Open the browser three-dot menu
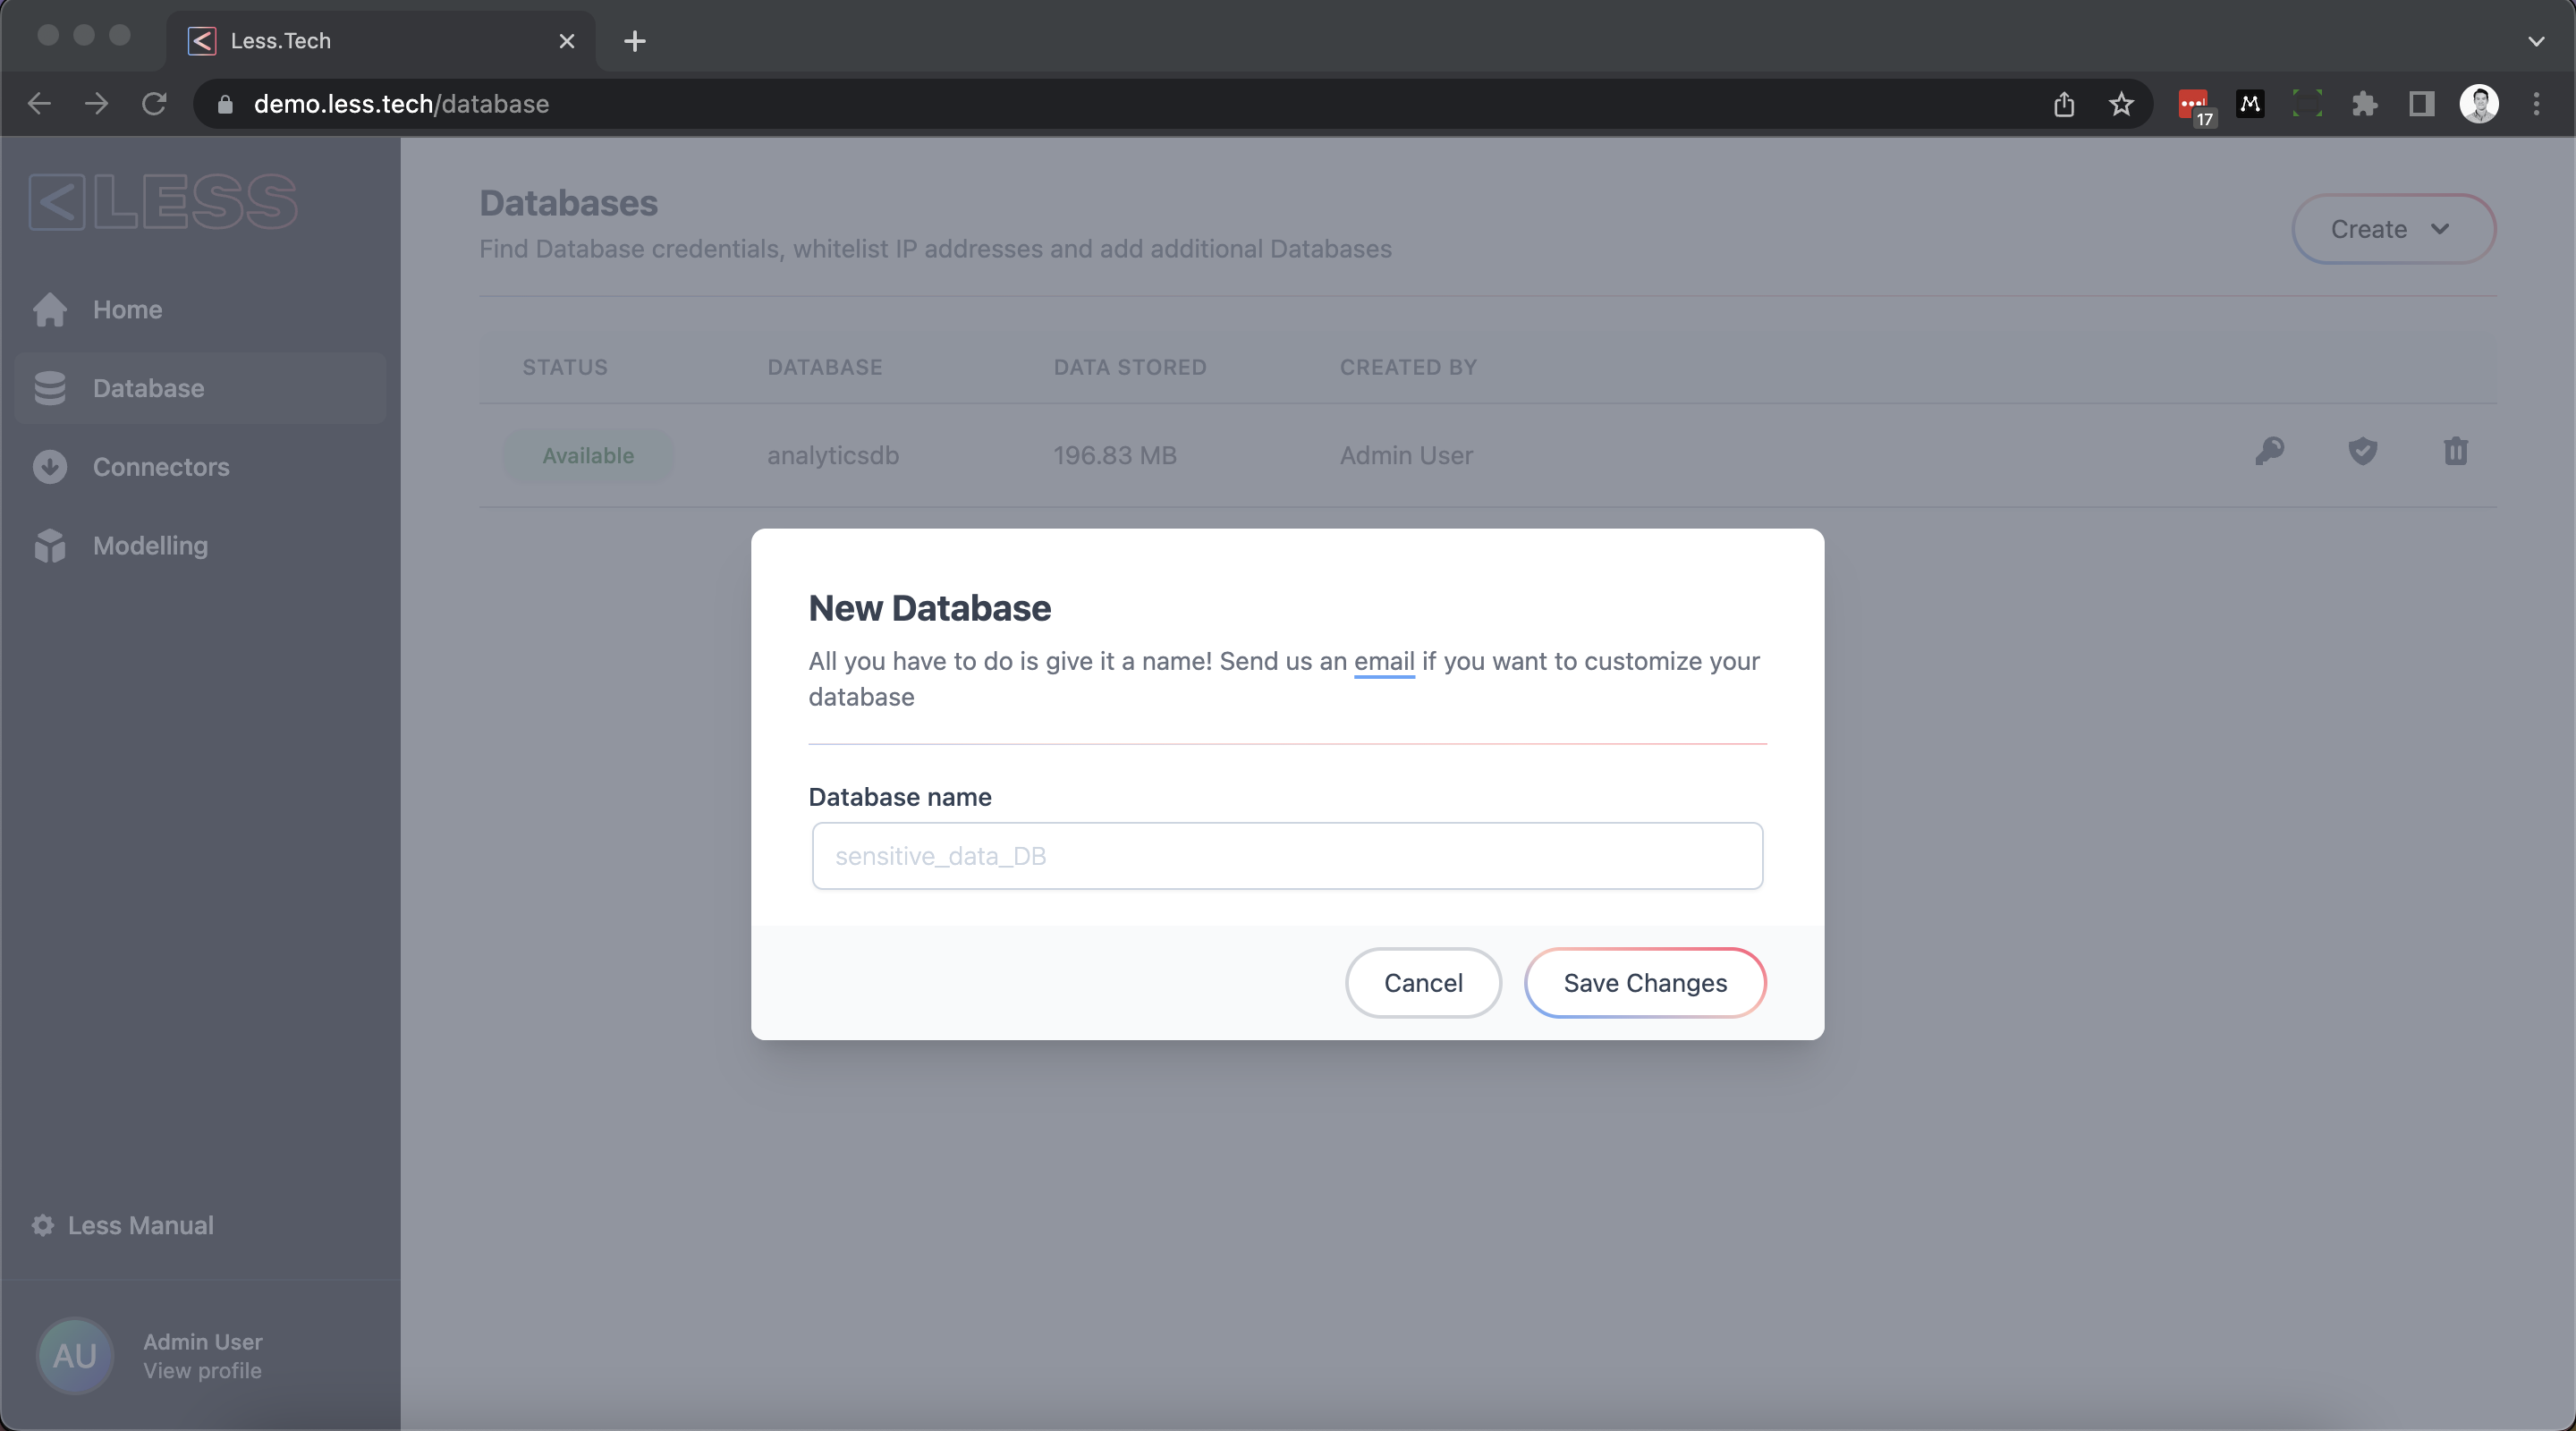This screenshot has width=2576, height=1431. (2537, 104)
